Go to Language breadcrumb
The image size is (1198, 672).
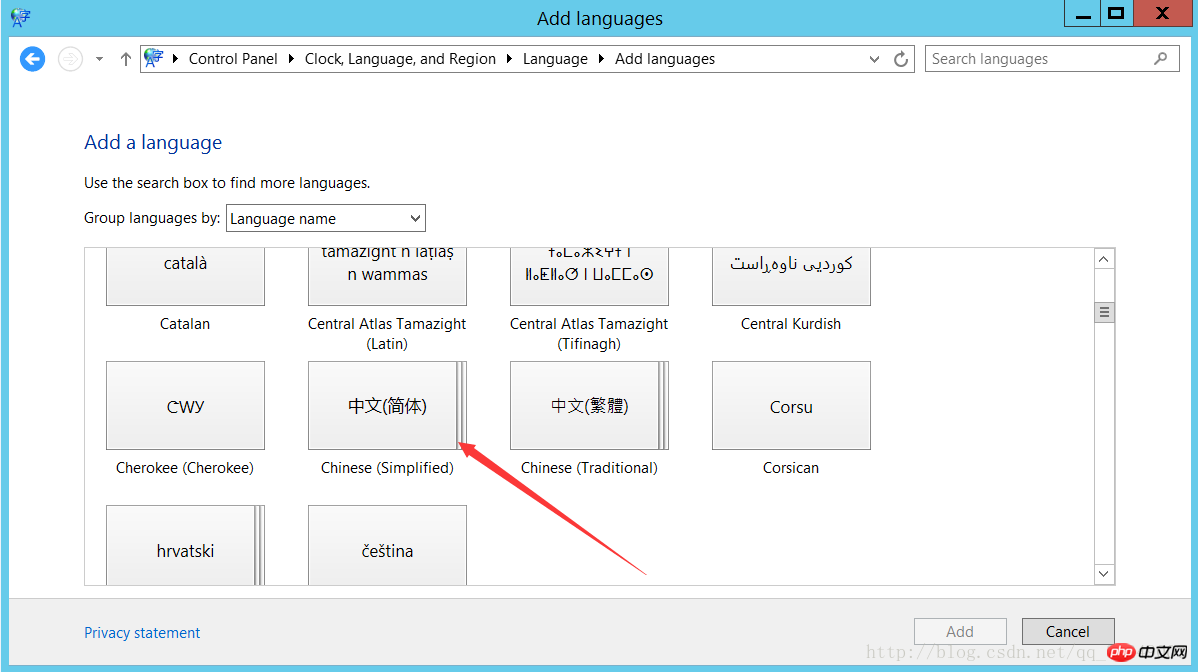(555, 59)
